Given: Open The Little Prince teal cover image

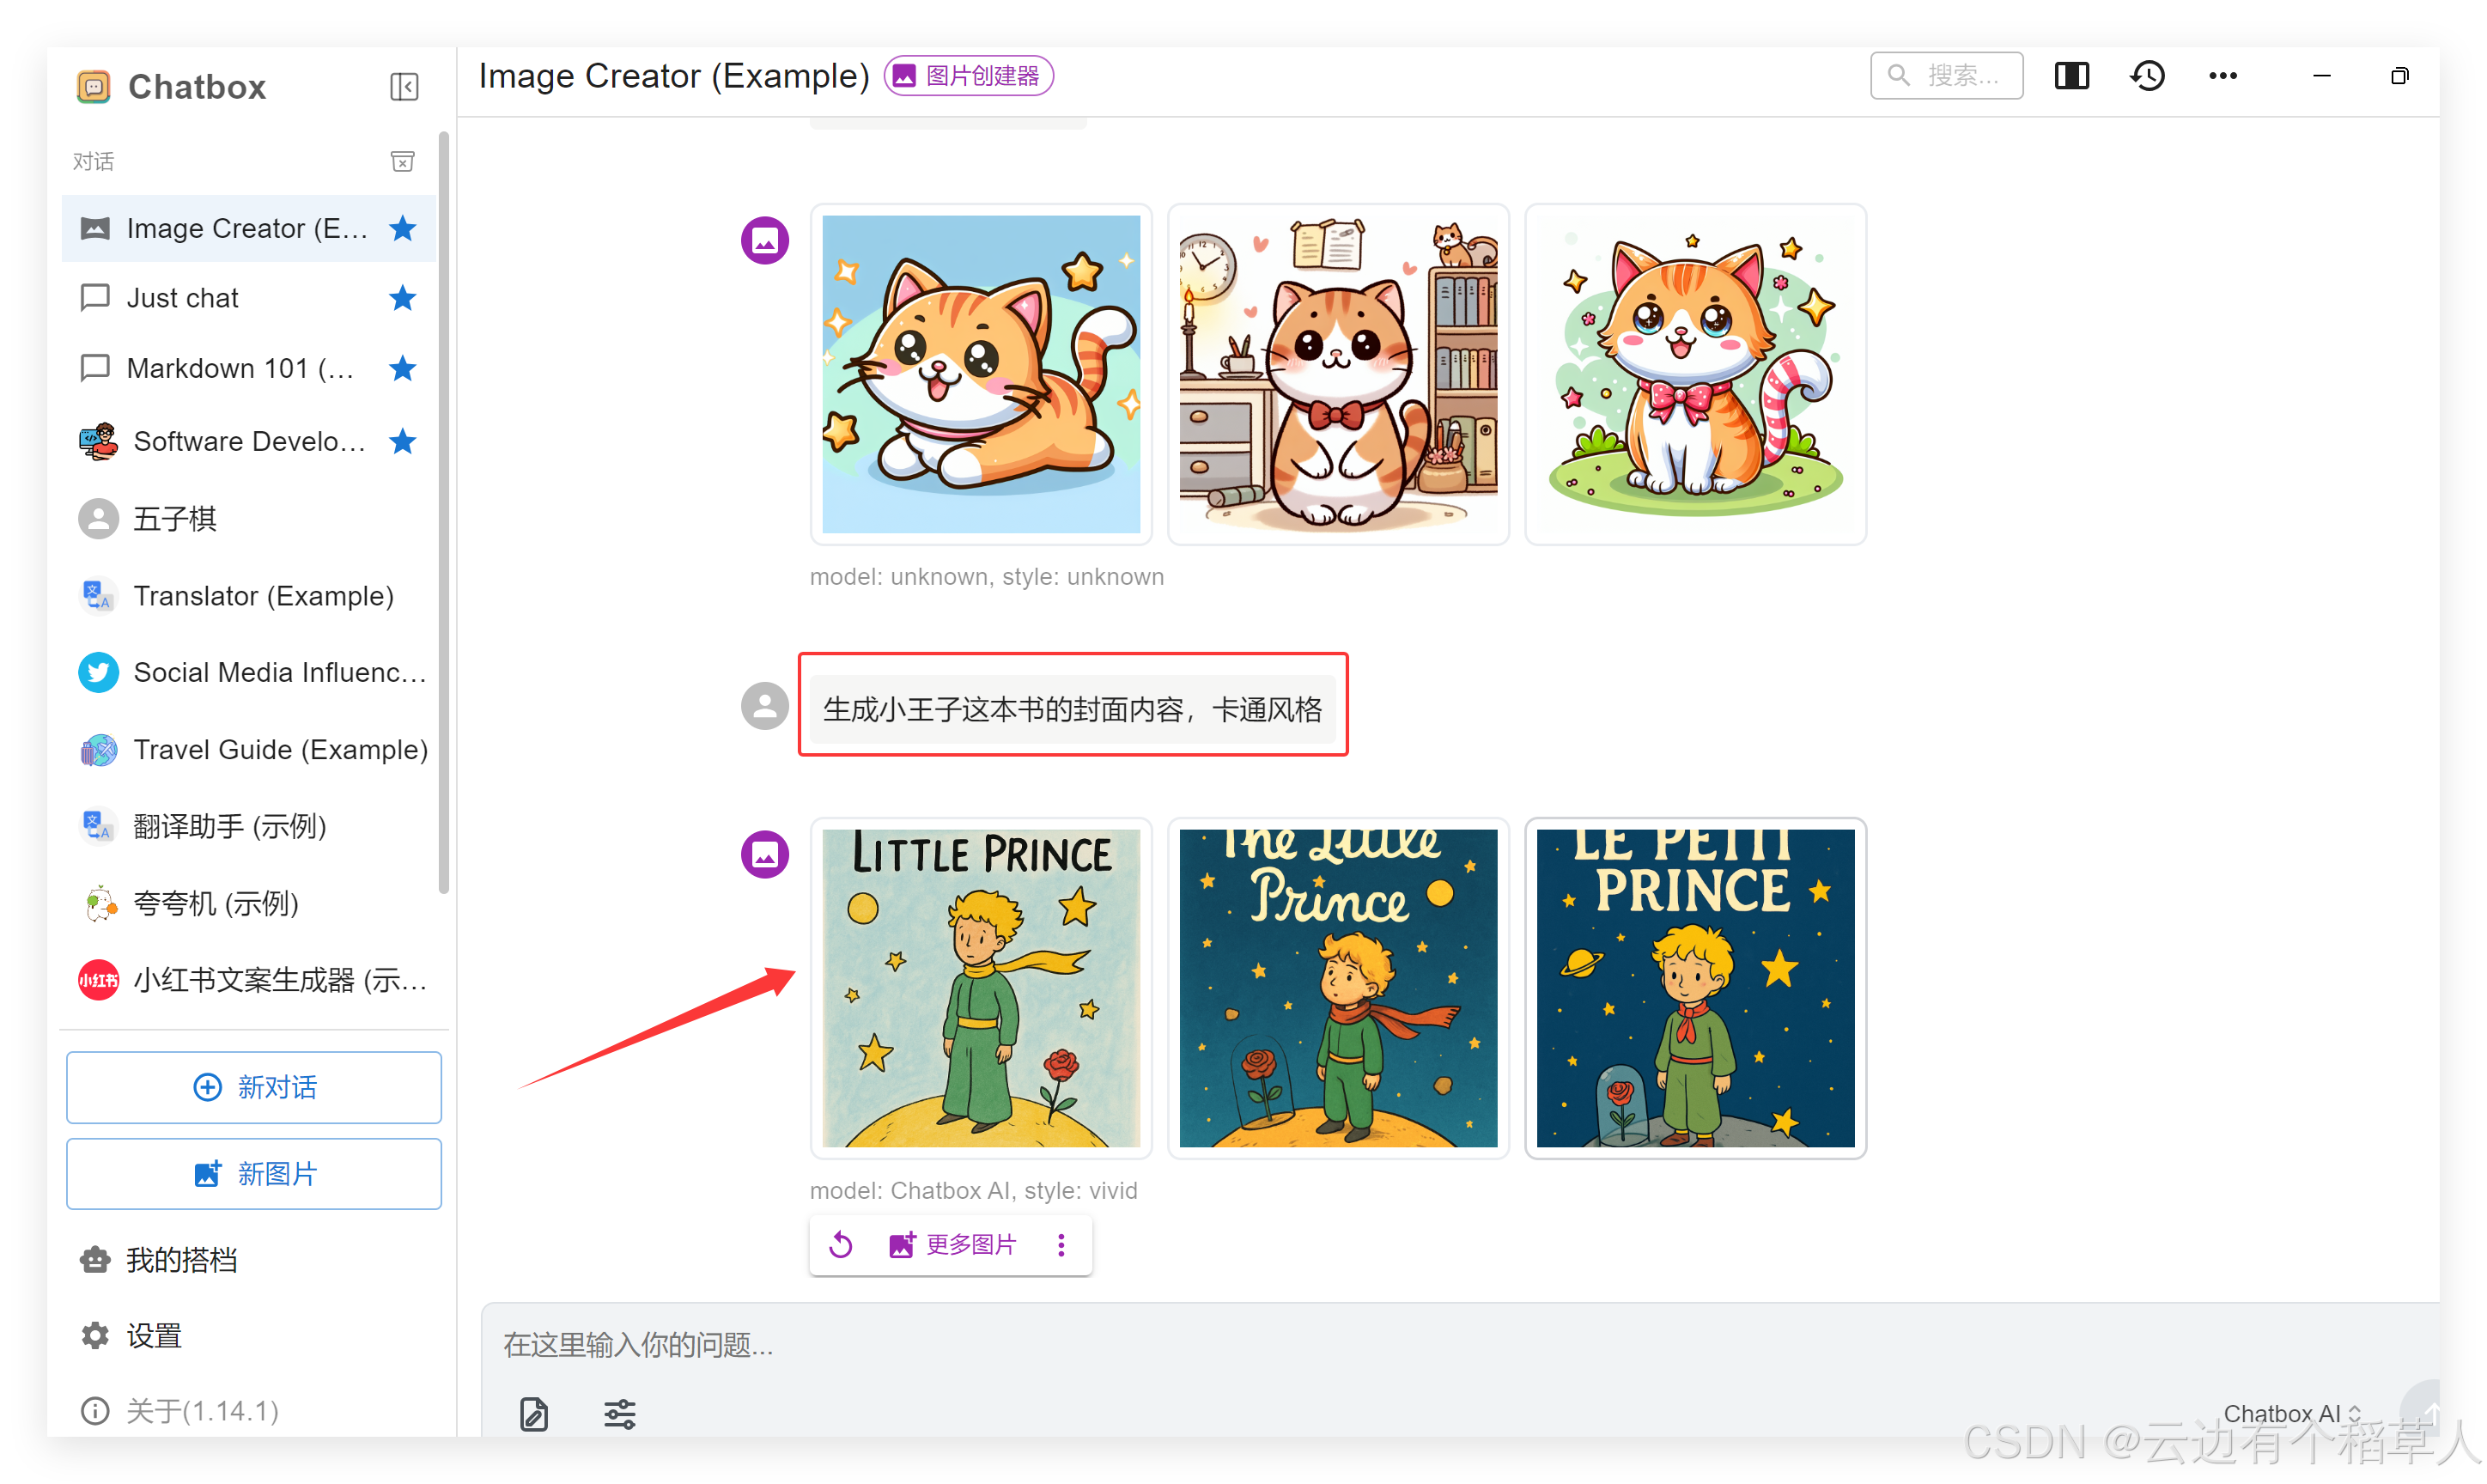Looking at the screenshot, I should 1338,988.
